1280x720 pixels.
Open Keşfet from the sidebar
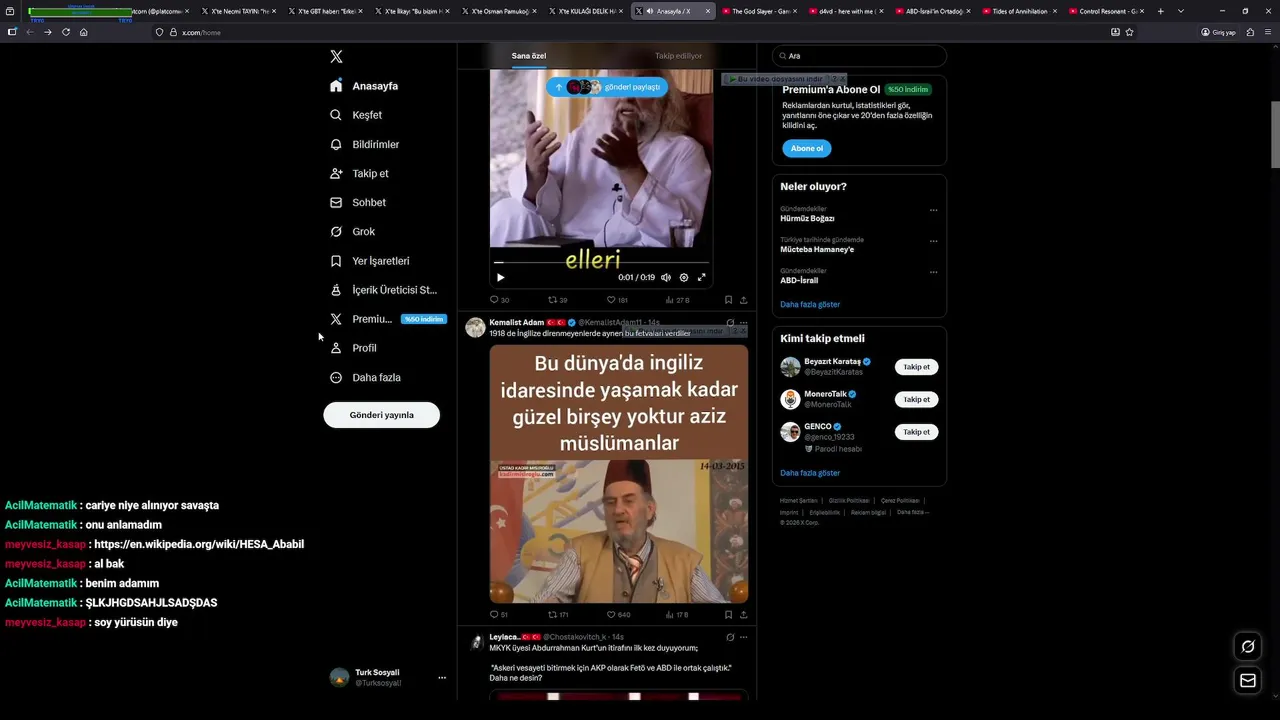point(356,115)
